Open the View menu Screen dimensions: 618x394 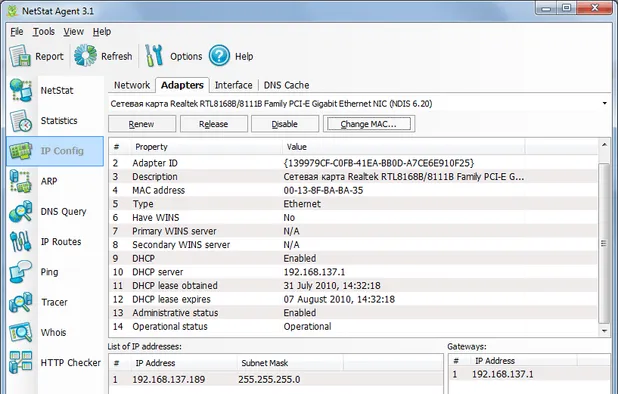point(73,32)
